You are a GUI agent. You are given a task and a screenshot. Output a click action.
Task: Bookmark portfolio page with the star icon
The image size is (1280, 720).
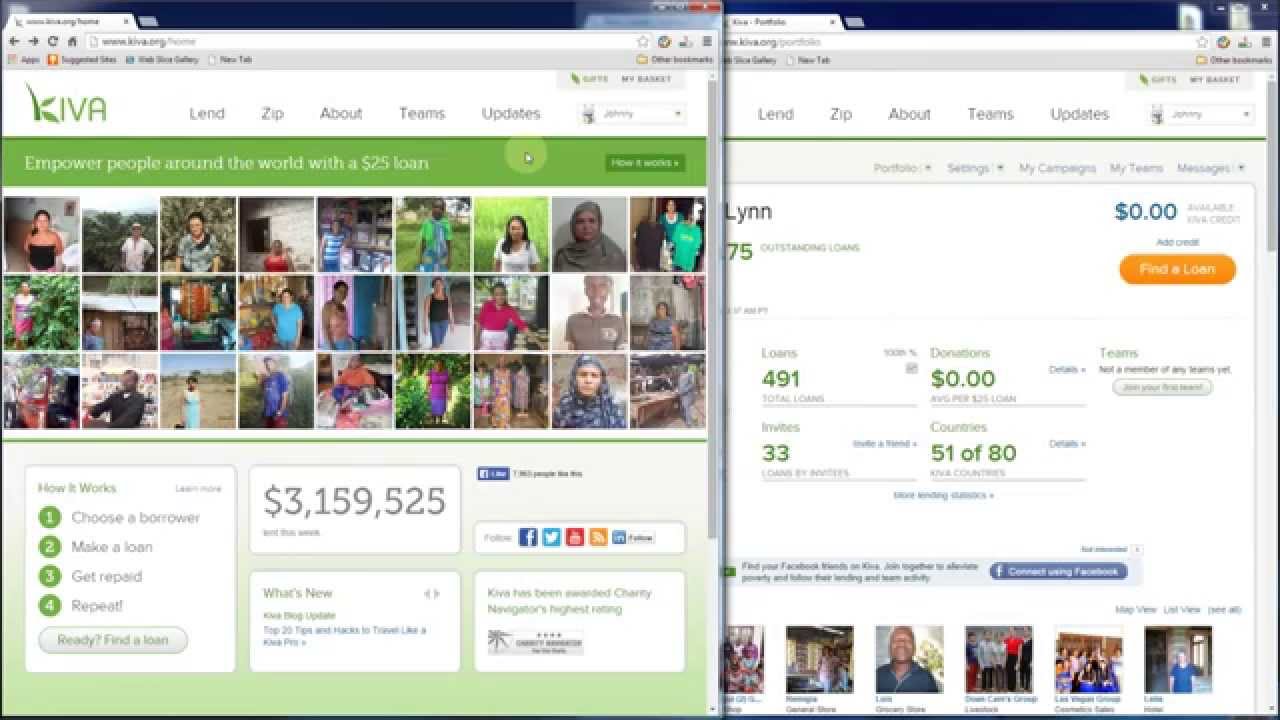coord(1203,42)
